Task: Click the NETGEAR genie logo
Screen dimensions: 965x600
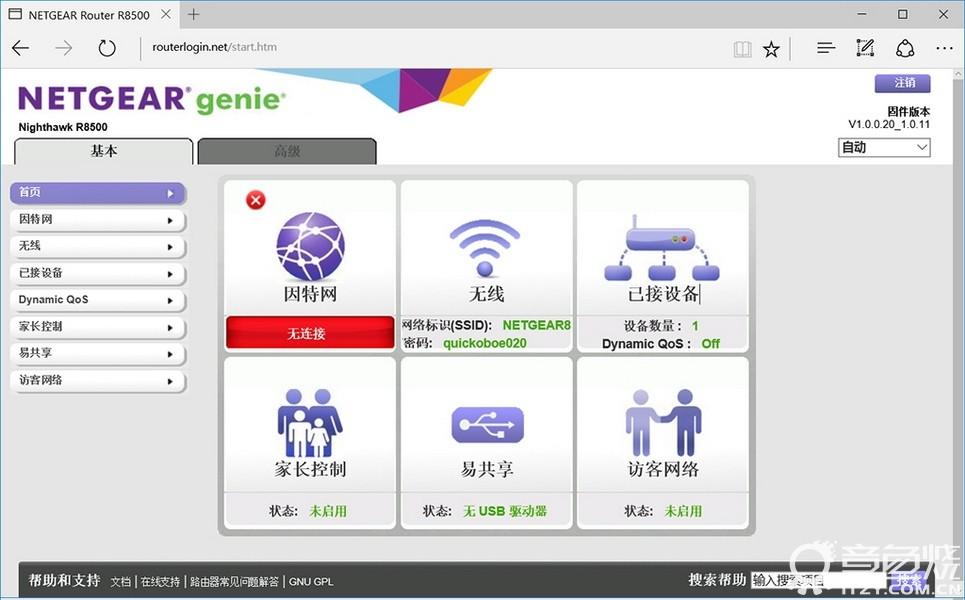Action: (152, 99)
